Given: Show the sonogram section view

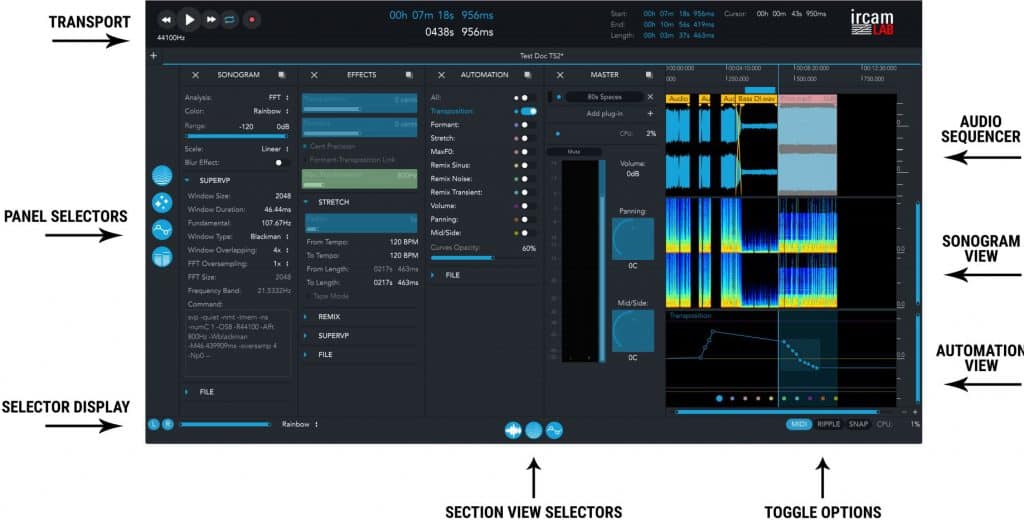Looking at the screenshot, I should pyautogui.click(x=534, y=431).
